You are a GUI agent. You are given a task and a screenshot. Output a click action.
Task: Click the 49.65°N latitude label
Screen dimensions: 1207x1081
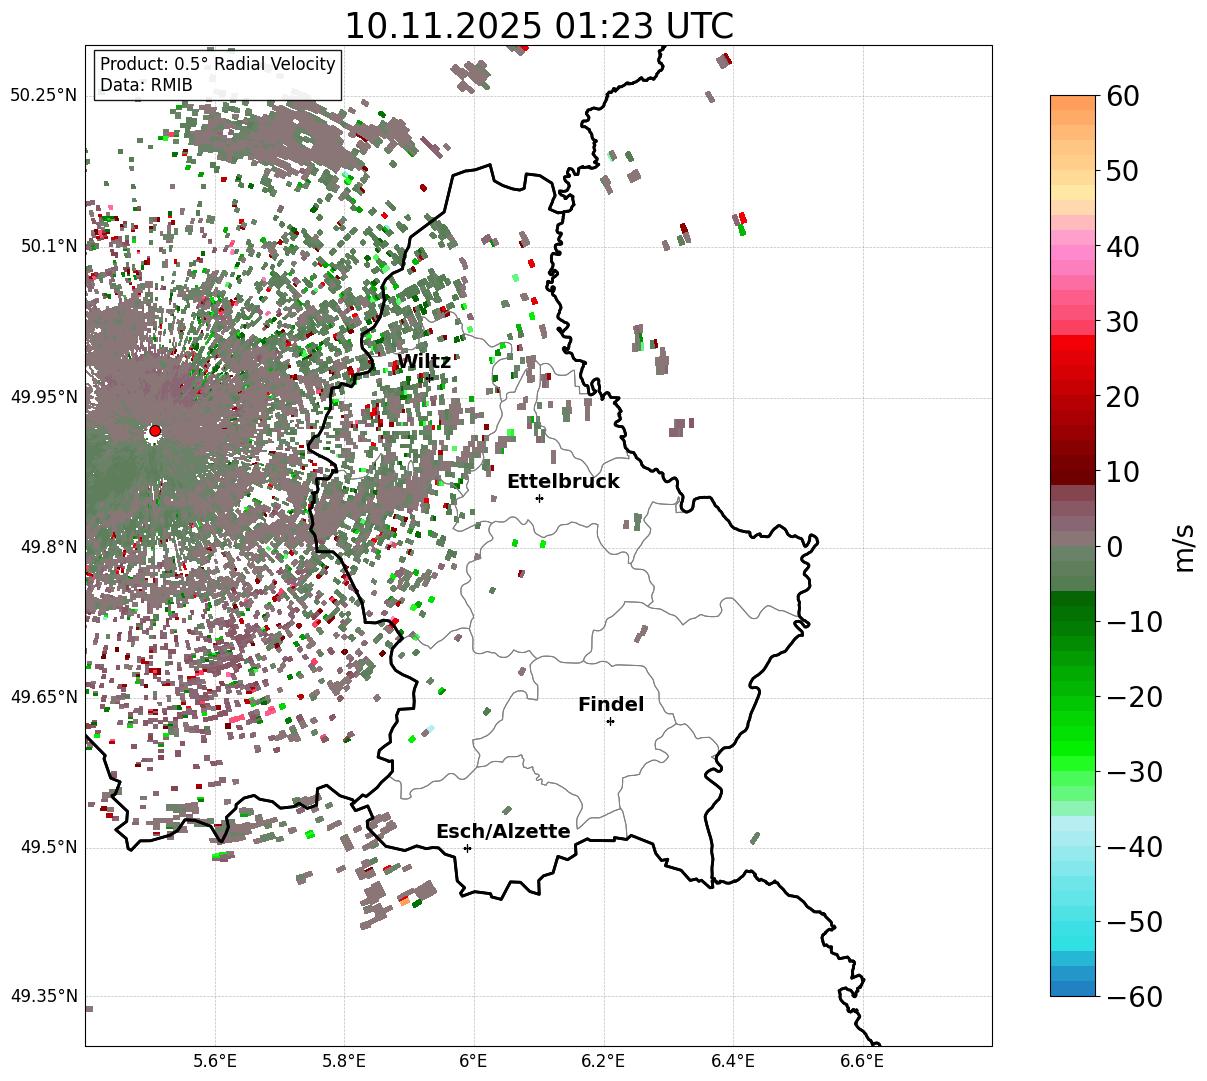44,697
